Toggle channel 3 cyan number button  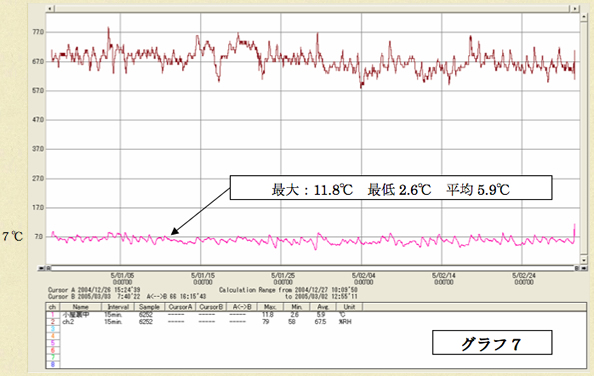click(53, 329)
